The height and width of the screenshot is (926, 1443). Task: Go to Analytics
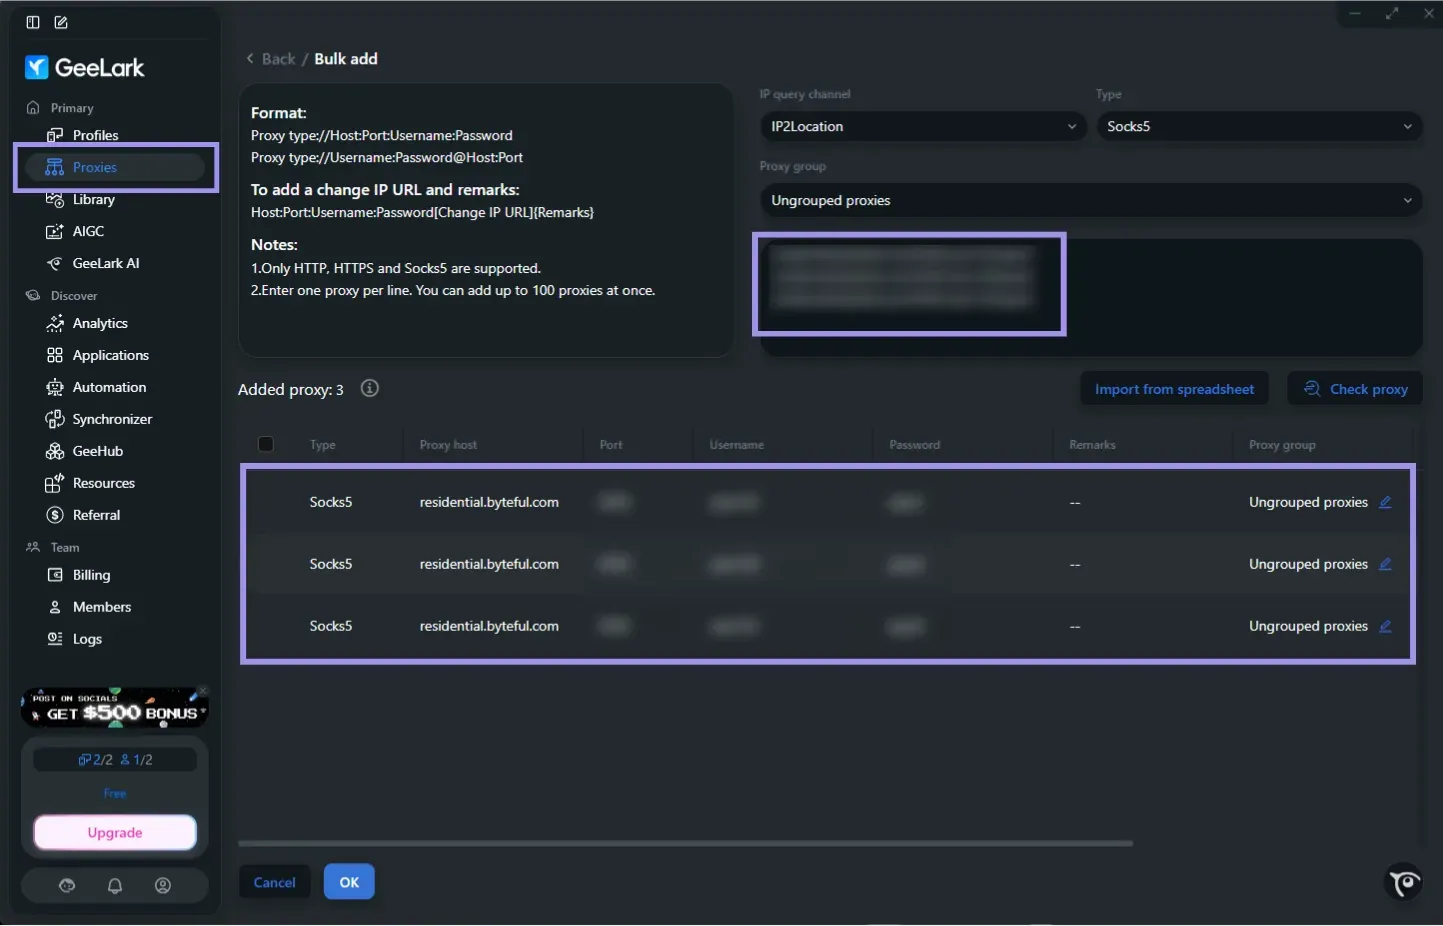tap(100, 323)
